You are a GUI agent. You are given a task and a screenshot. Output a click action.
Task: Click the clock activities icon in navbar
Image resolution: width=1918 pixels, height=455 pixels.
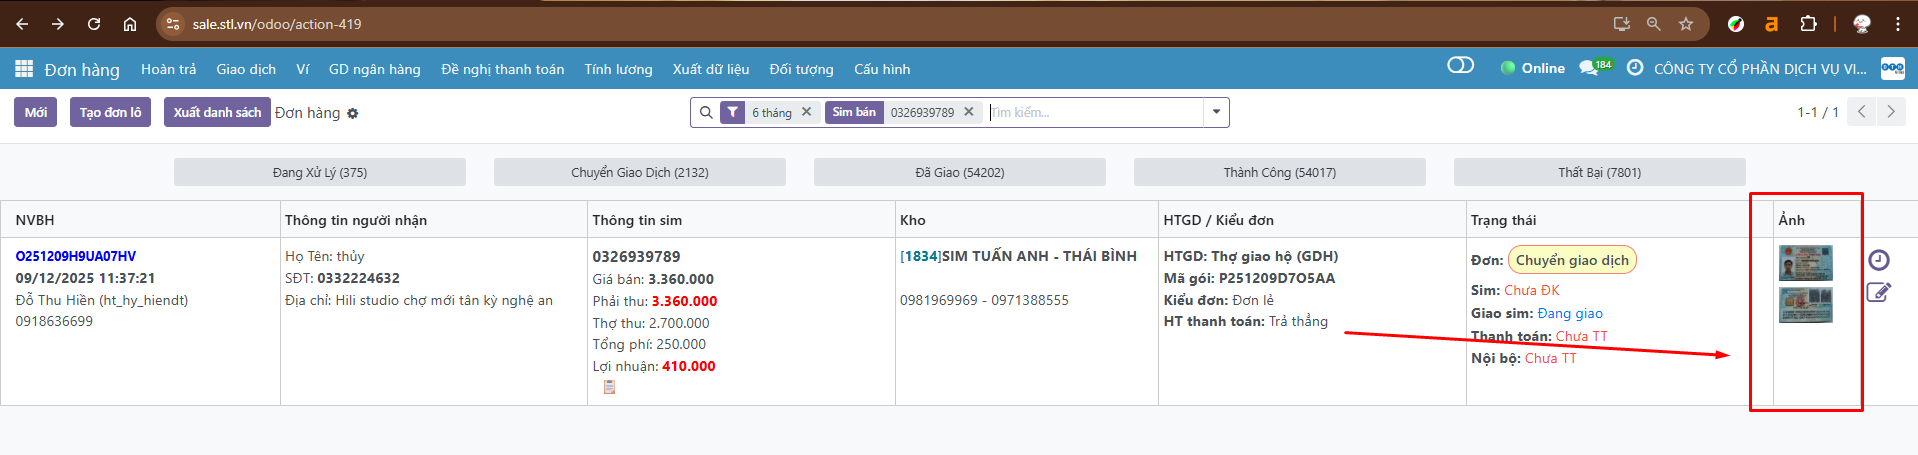1635,68
